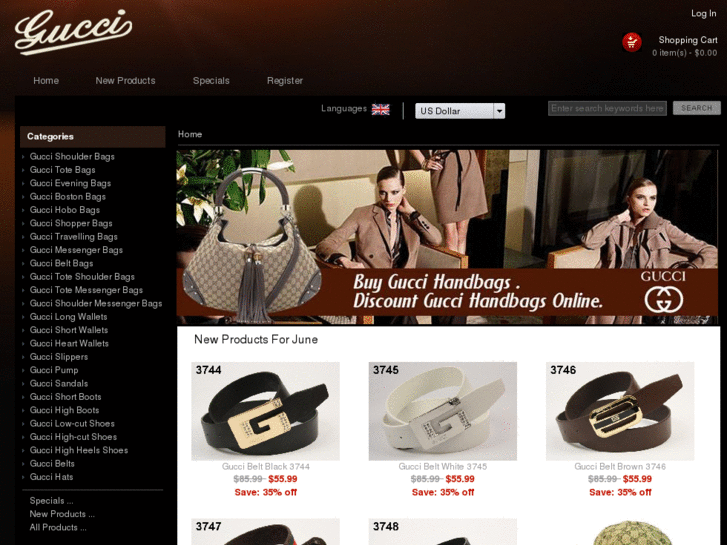Open Gucci Belt Brown 3746 product link
This screenshot has height=545, width=727.
pyautogui.click(x=620, y=467)
